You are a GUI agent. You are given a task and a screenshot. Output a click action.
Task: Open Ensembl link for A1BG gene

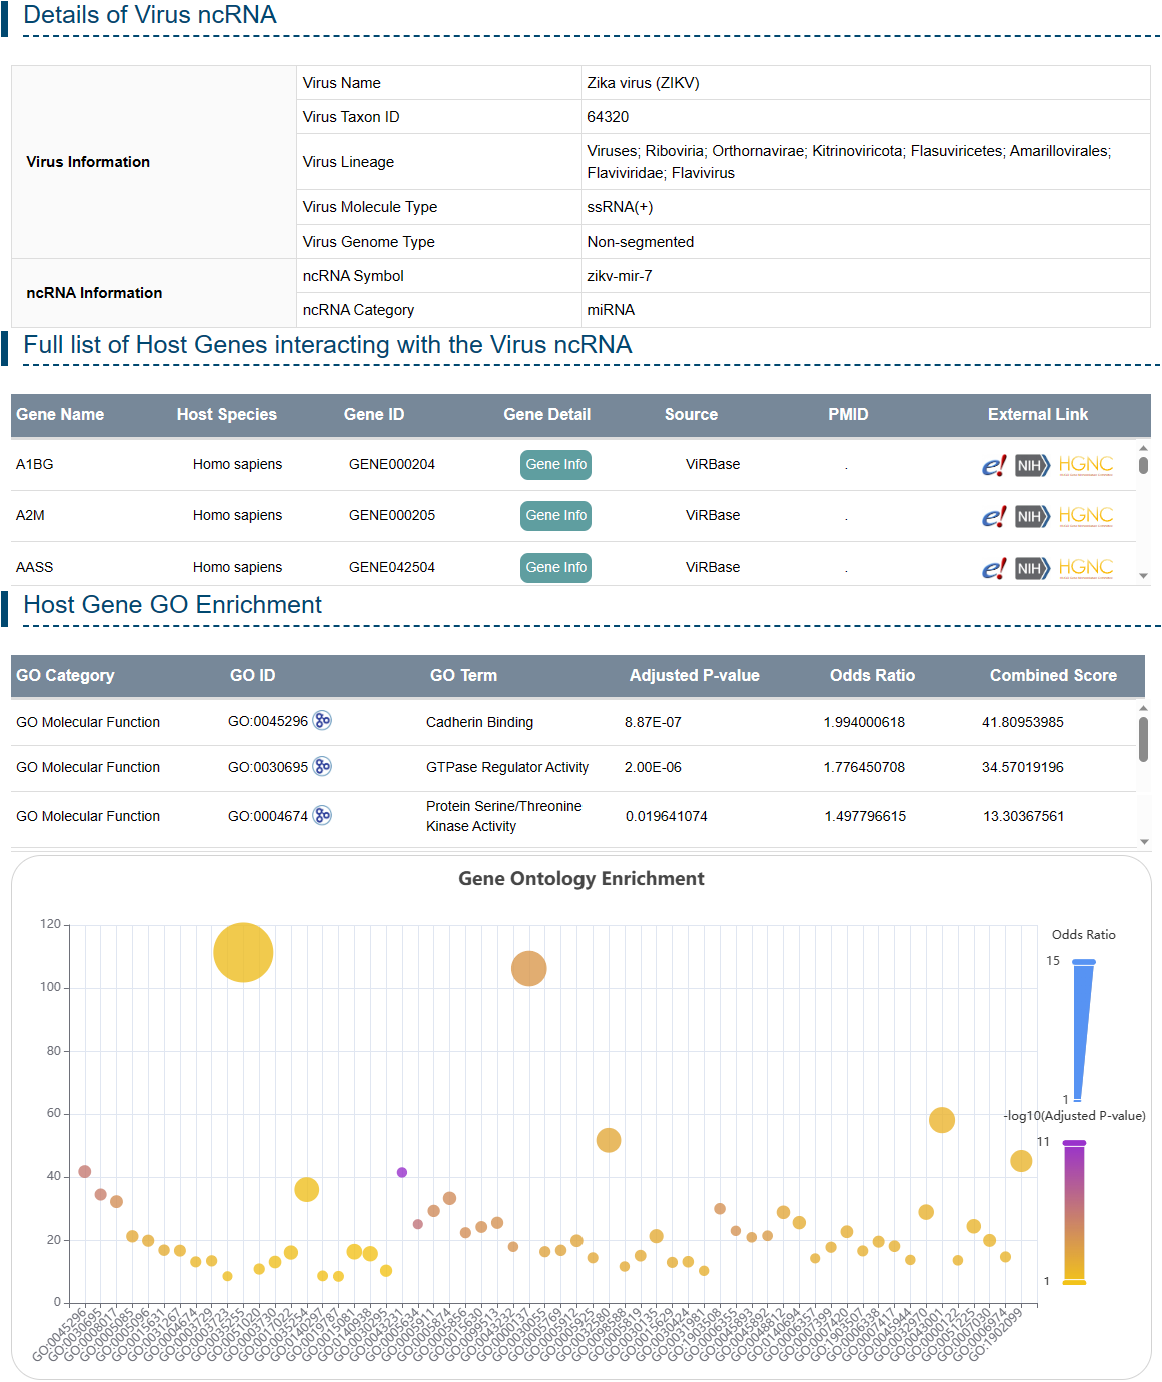992,466
